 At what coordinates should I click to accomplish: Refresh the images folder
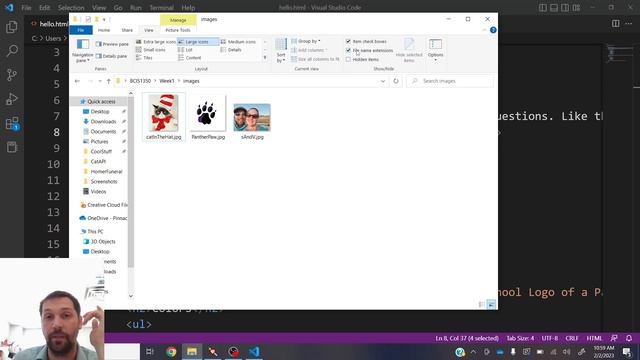tap(396, 81)
